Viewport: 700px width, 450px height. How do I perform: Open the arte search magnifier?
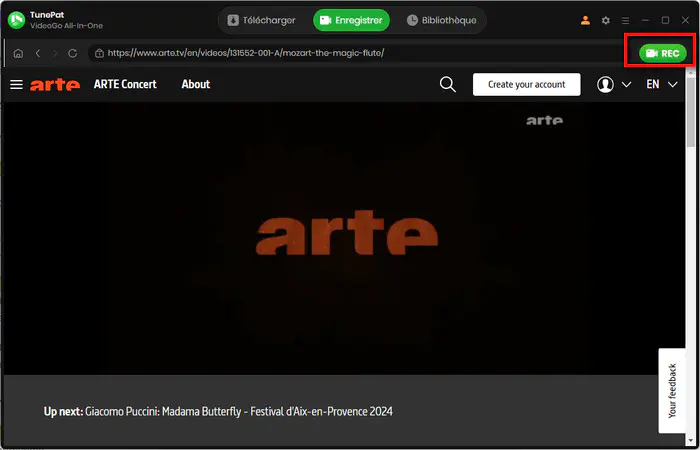(447, 84)
